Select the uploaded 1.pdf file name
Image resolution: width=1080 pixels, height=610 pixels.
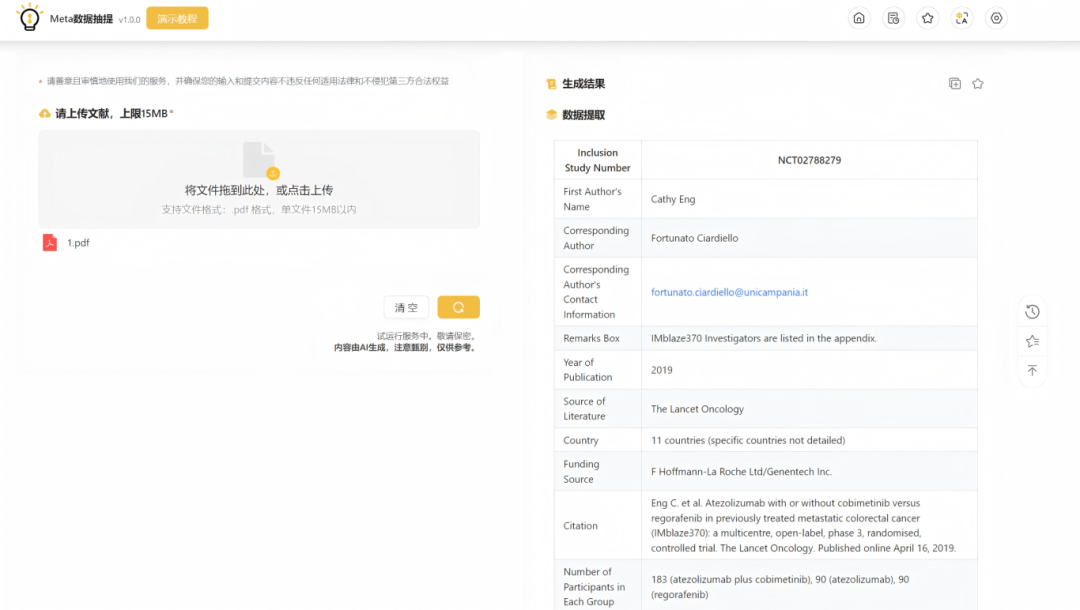(78, 243)
